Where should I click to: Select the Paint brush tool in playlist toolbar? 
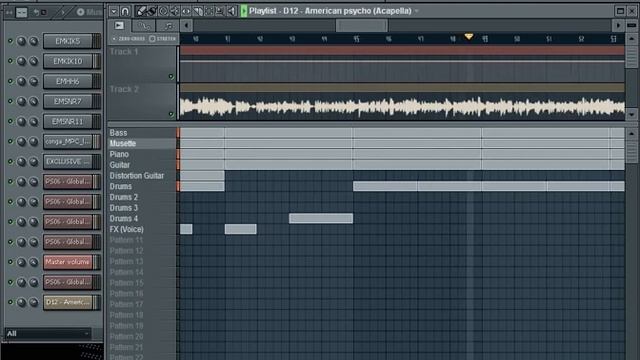(x=152, y=11)
